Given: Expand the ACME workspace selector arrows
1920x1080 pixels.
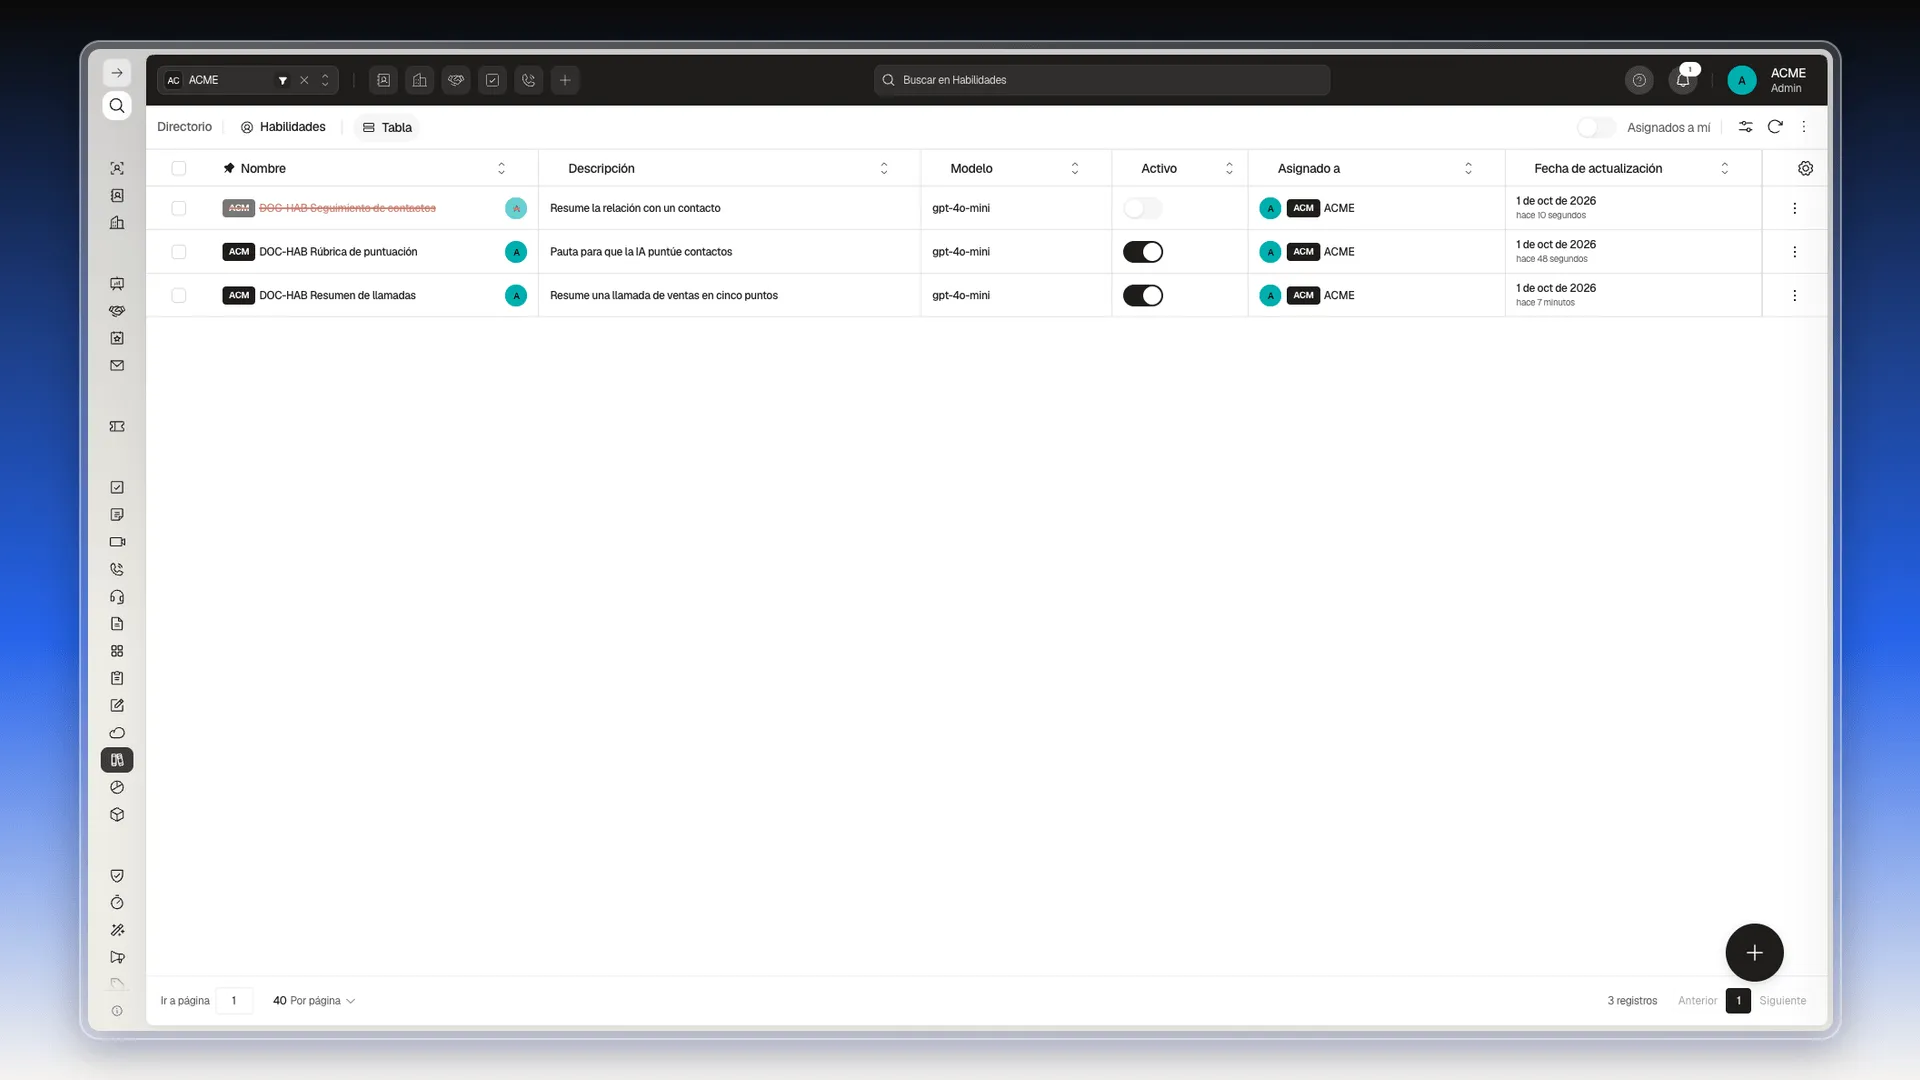Looking at the screenshot, I should [x=325, y=80].
